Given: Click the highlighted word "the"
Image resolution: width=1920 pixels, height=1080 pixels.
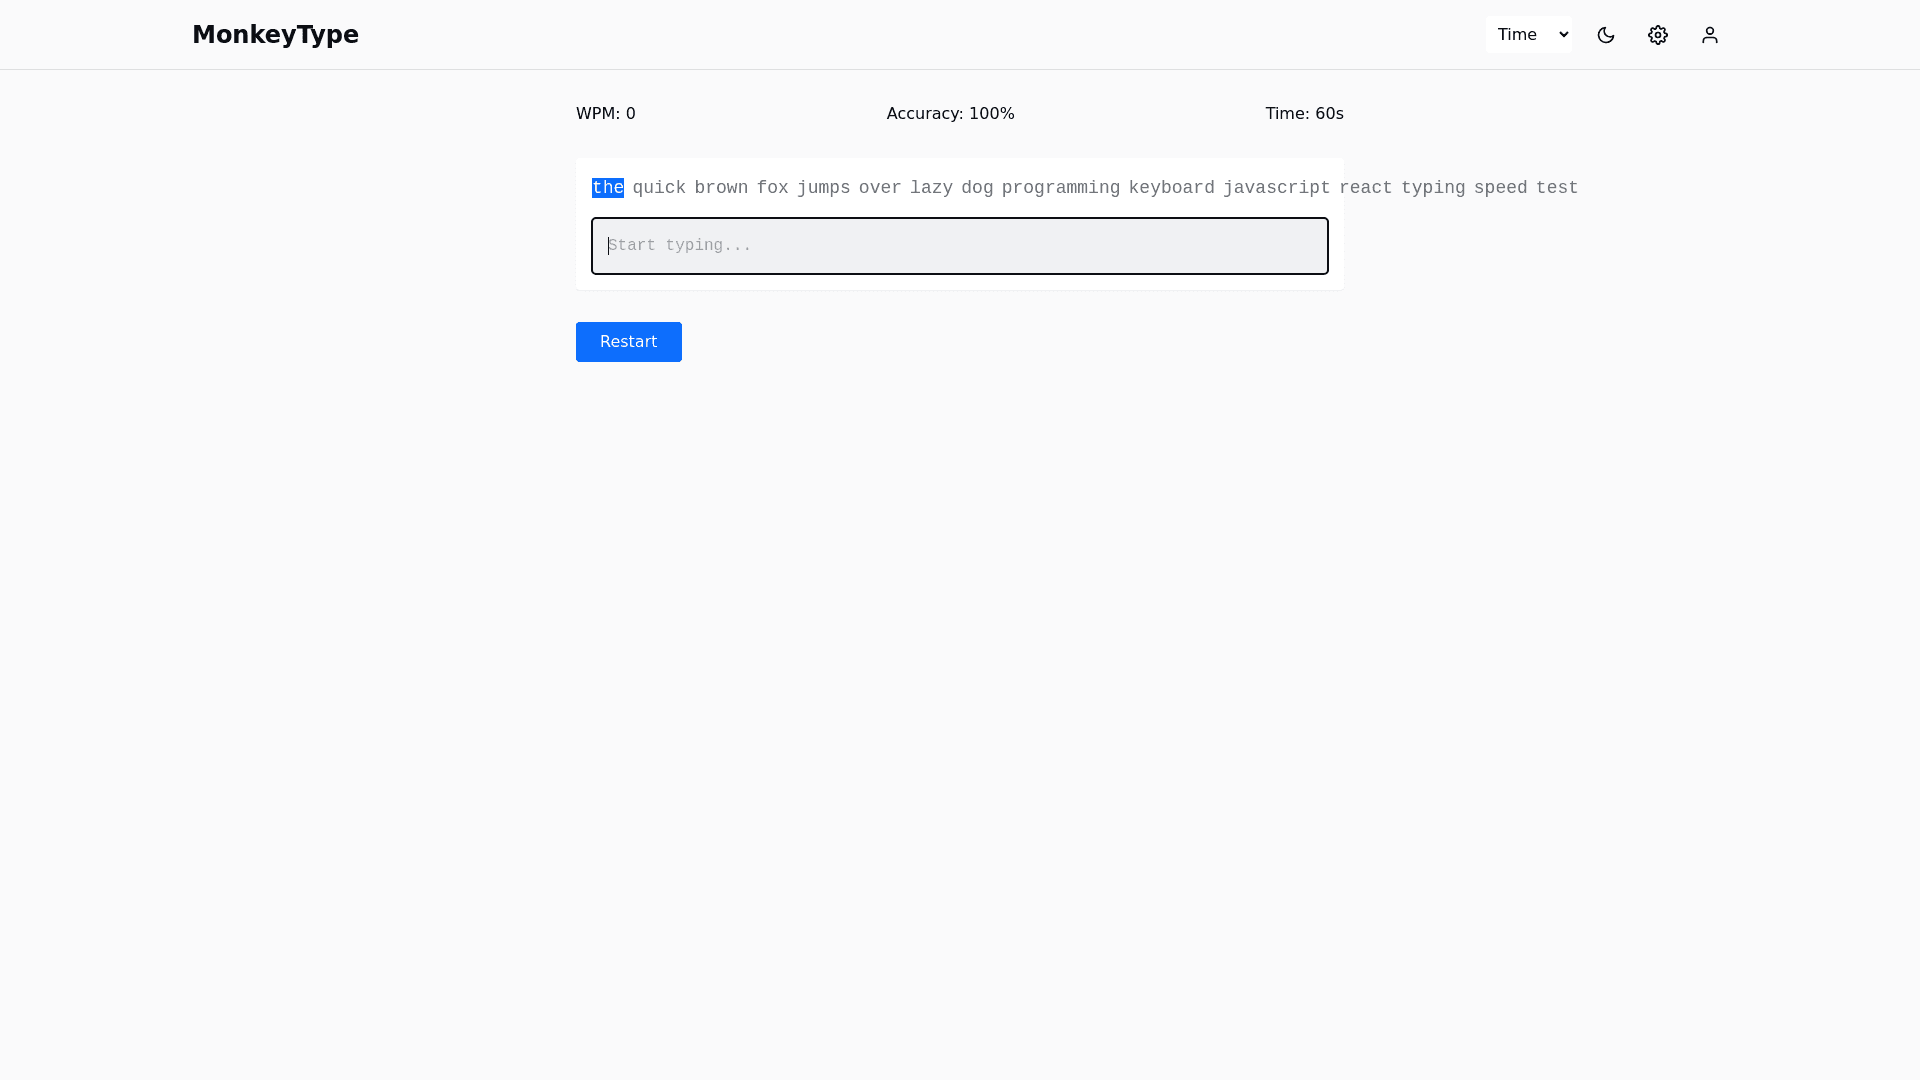Looking at the screenshot, I should click(x=608, y=188).
